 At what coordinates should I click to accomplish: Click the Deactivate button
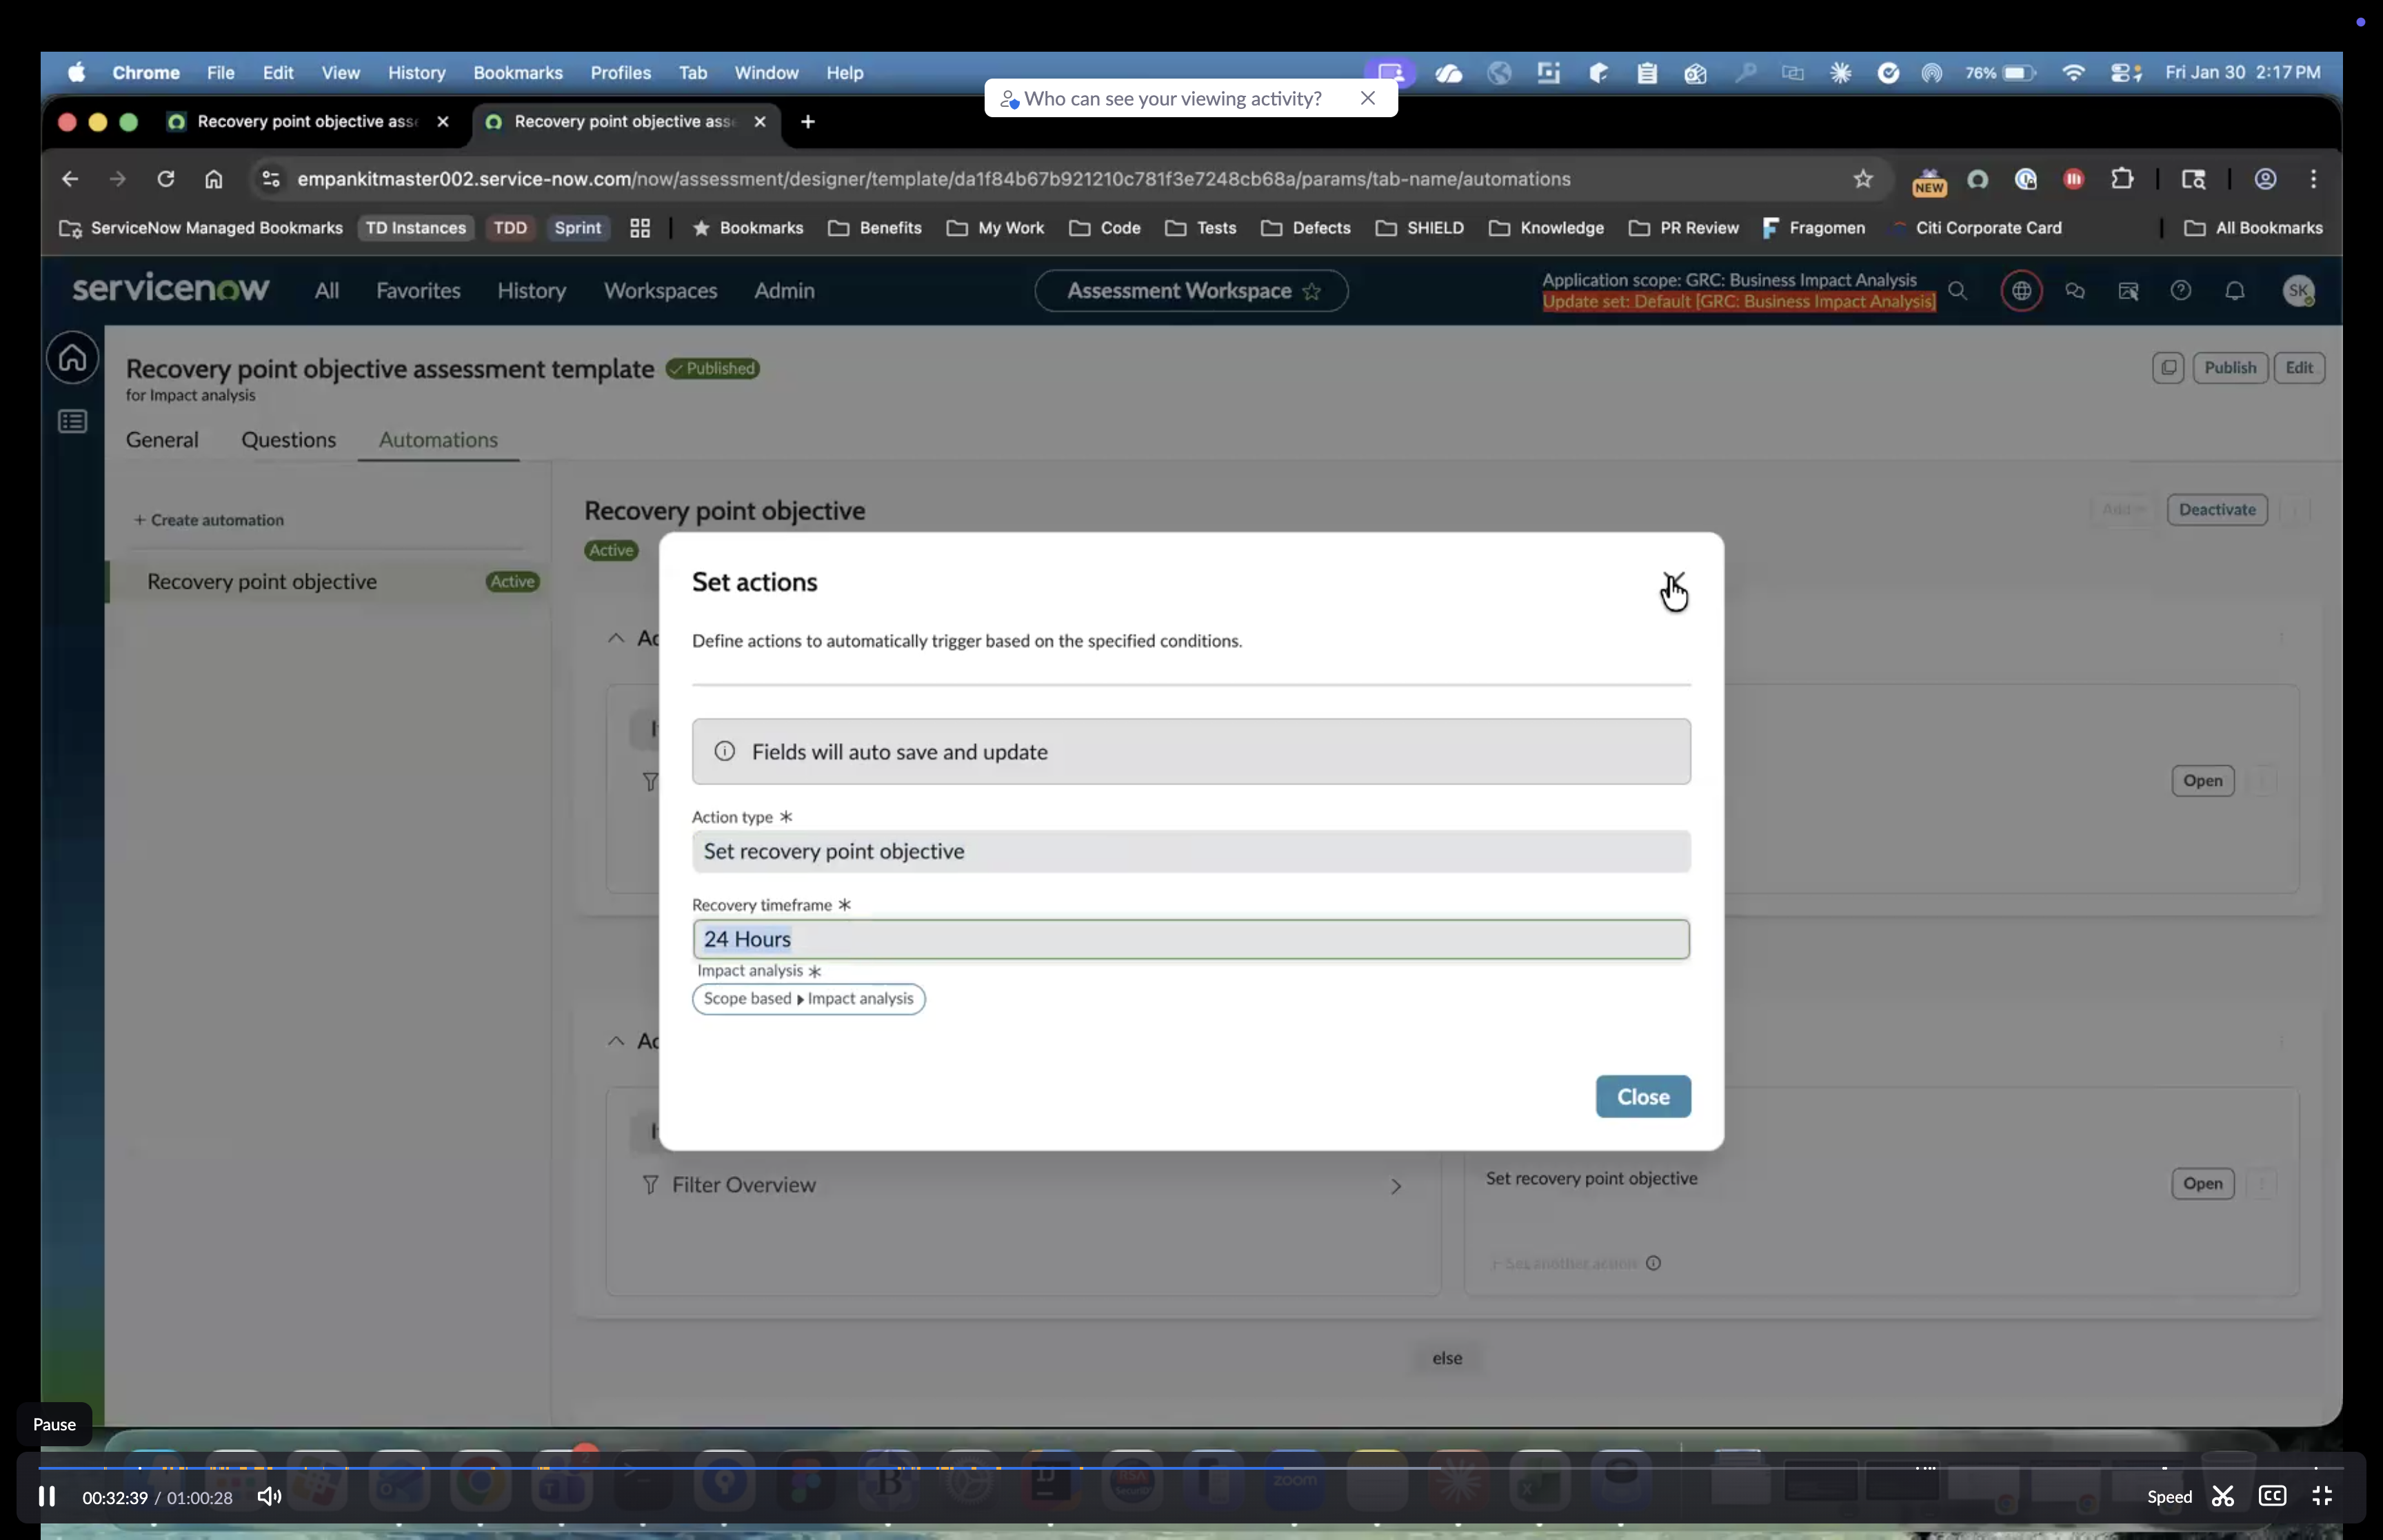2216,509
